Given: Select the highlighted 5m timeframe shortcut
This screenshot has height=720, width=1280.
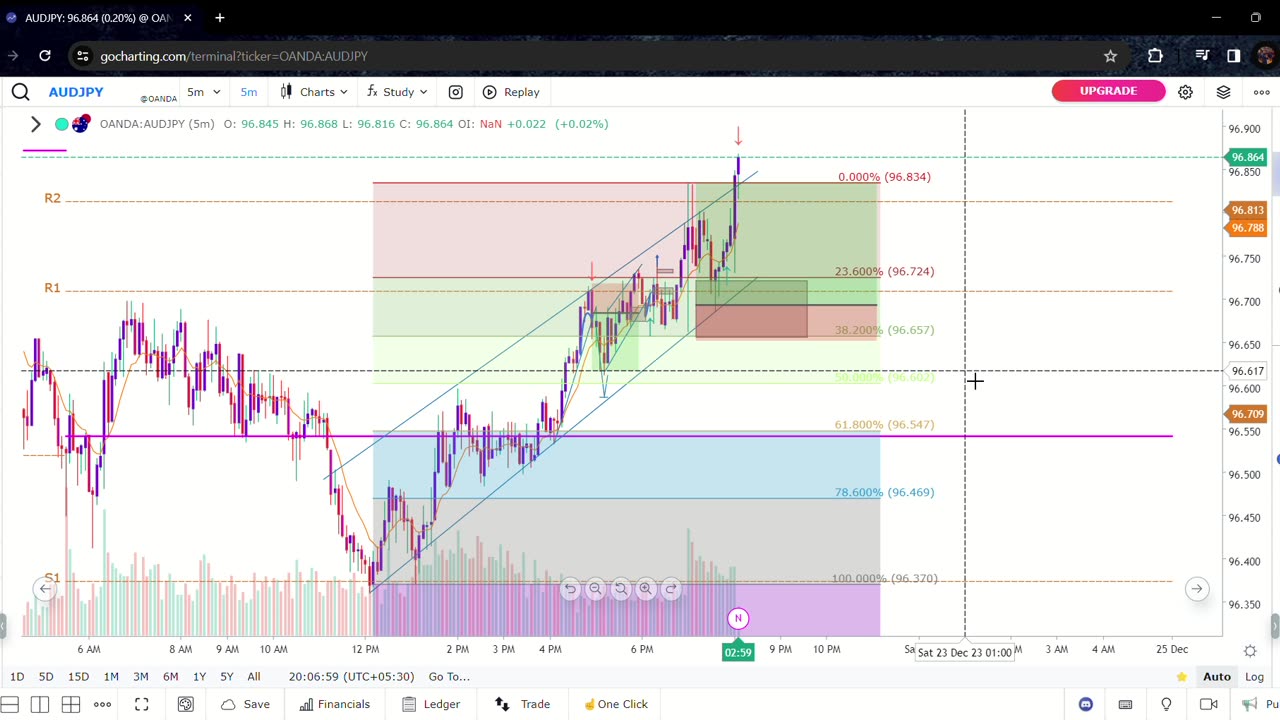Looking at the screenshot, I should [249, 92].
